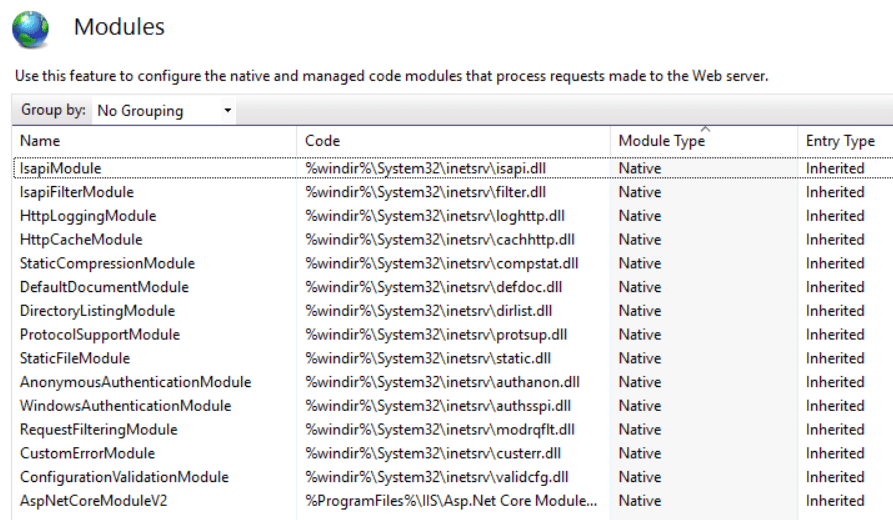
Task: Select the IsapiFilterModule entry
Action: pyautogui.click(x=76, y=192)
